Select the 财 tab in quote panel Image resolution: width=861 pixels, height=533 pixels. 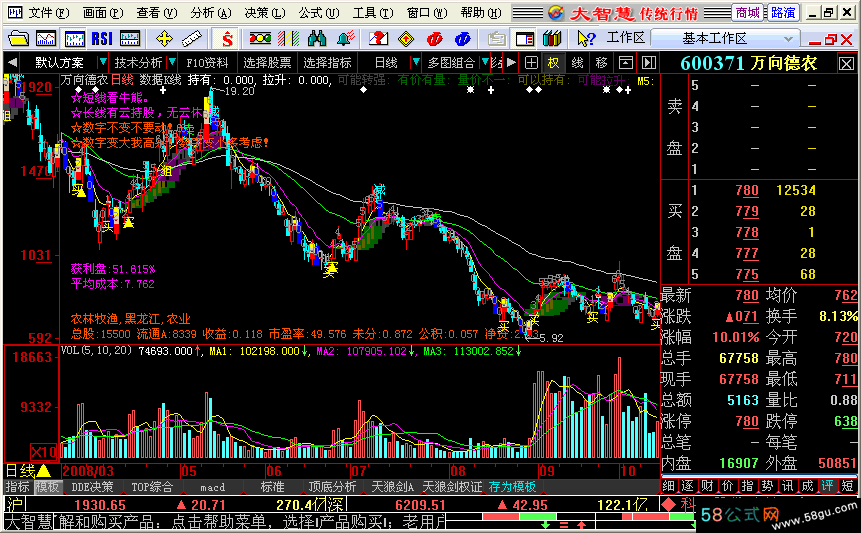(x=707, y=486)
